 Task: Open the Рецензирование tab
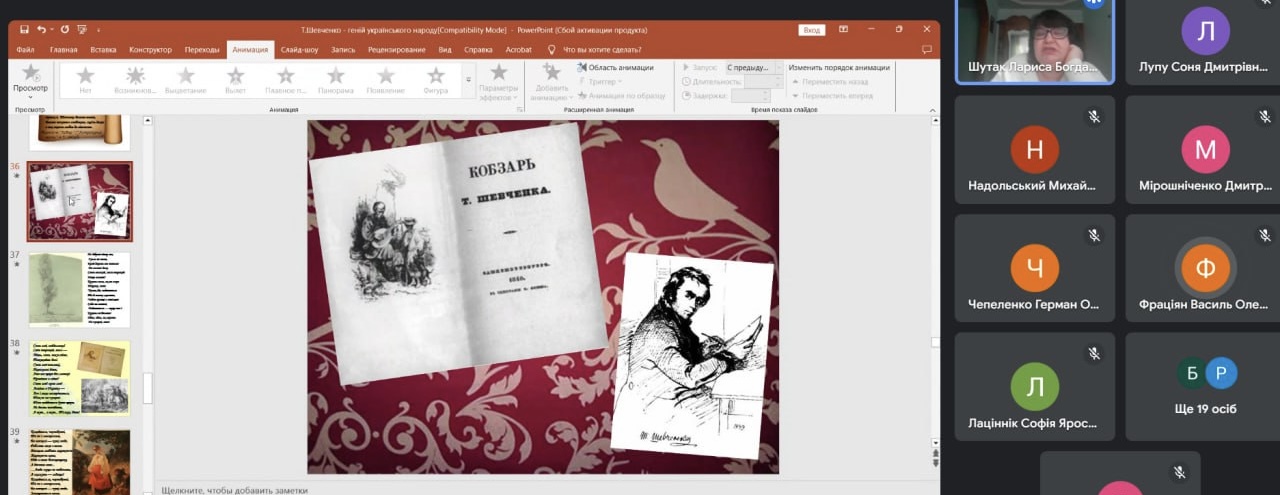(397, 49)
